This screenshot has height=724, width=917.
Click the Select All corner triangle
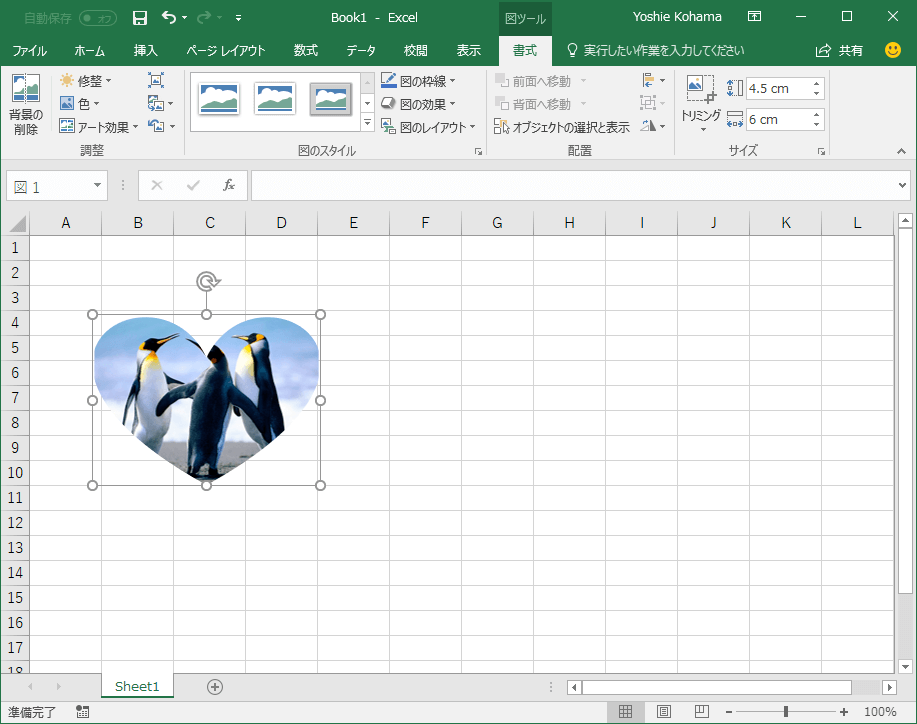click(18, 223)
